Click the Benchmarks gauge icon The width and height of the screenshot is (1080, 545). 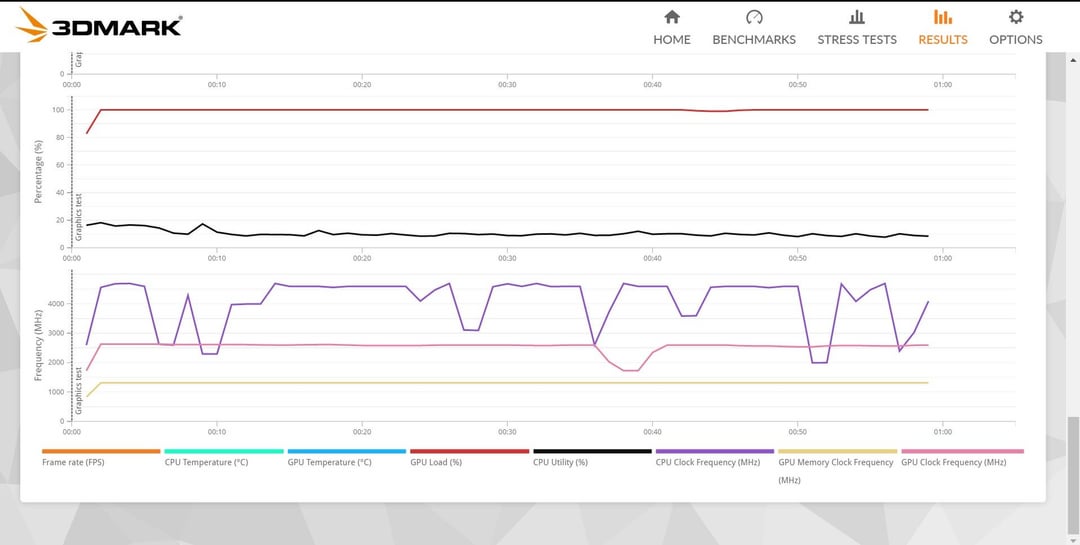pyautogui.click(x=754, y=17)
